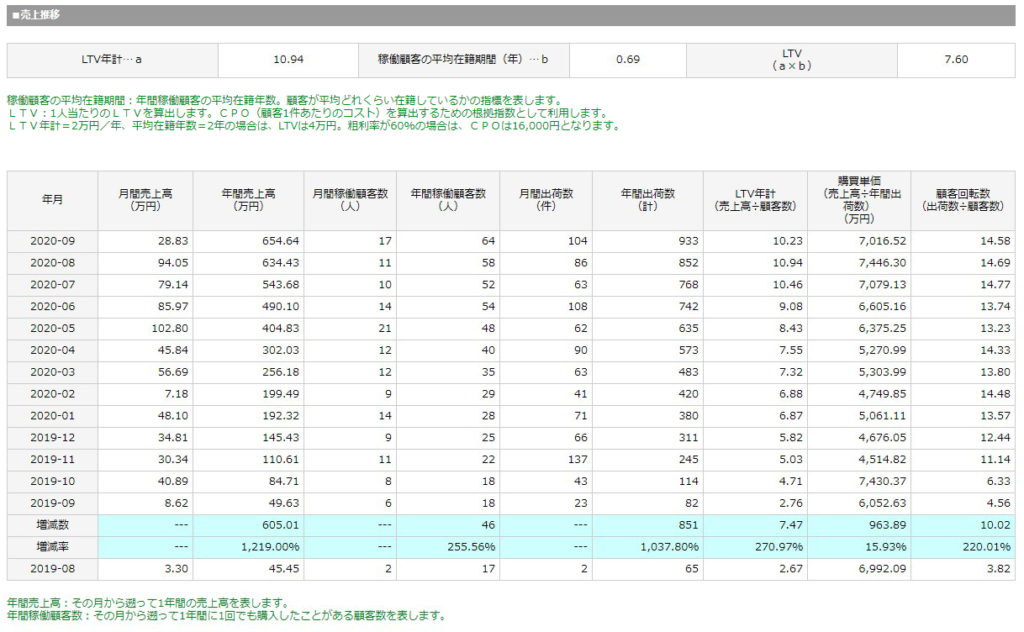This screenshot has height=632, width=1024.
Task: Click the 0.69 average tenure value
Action: (627, 60)
